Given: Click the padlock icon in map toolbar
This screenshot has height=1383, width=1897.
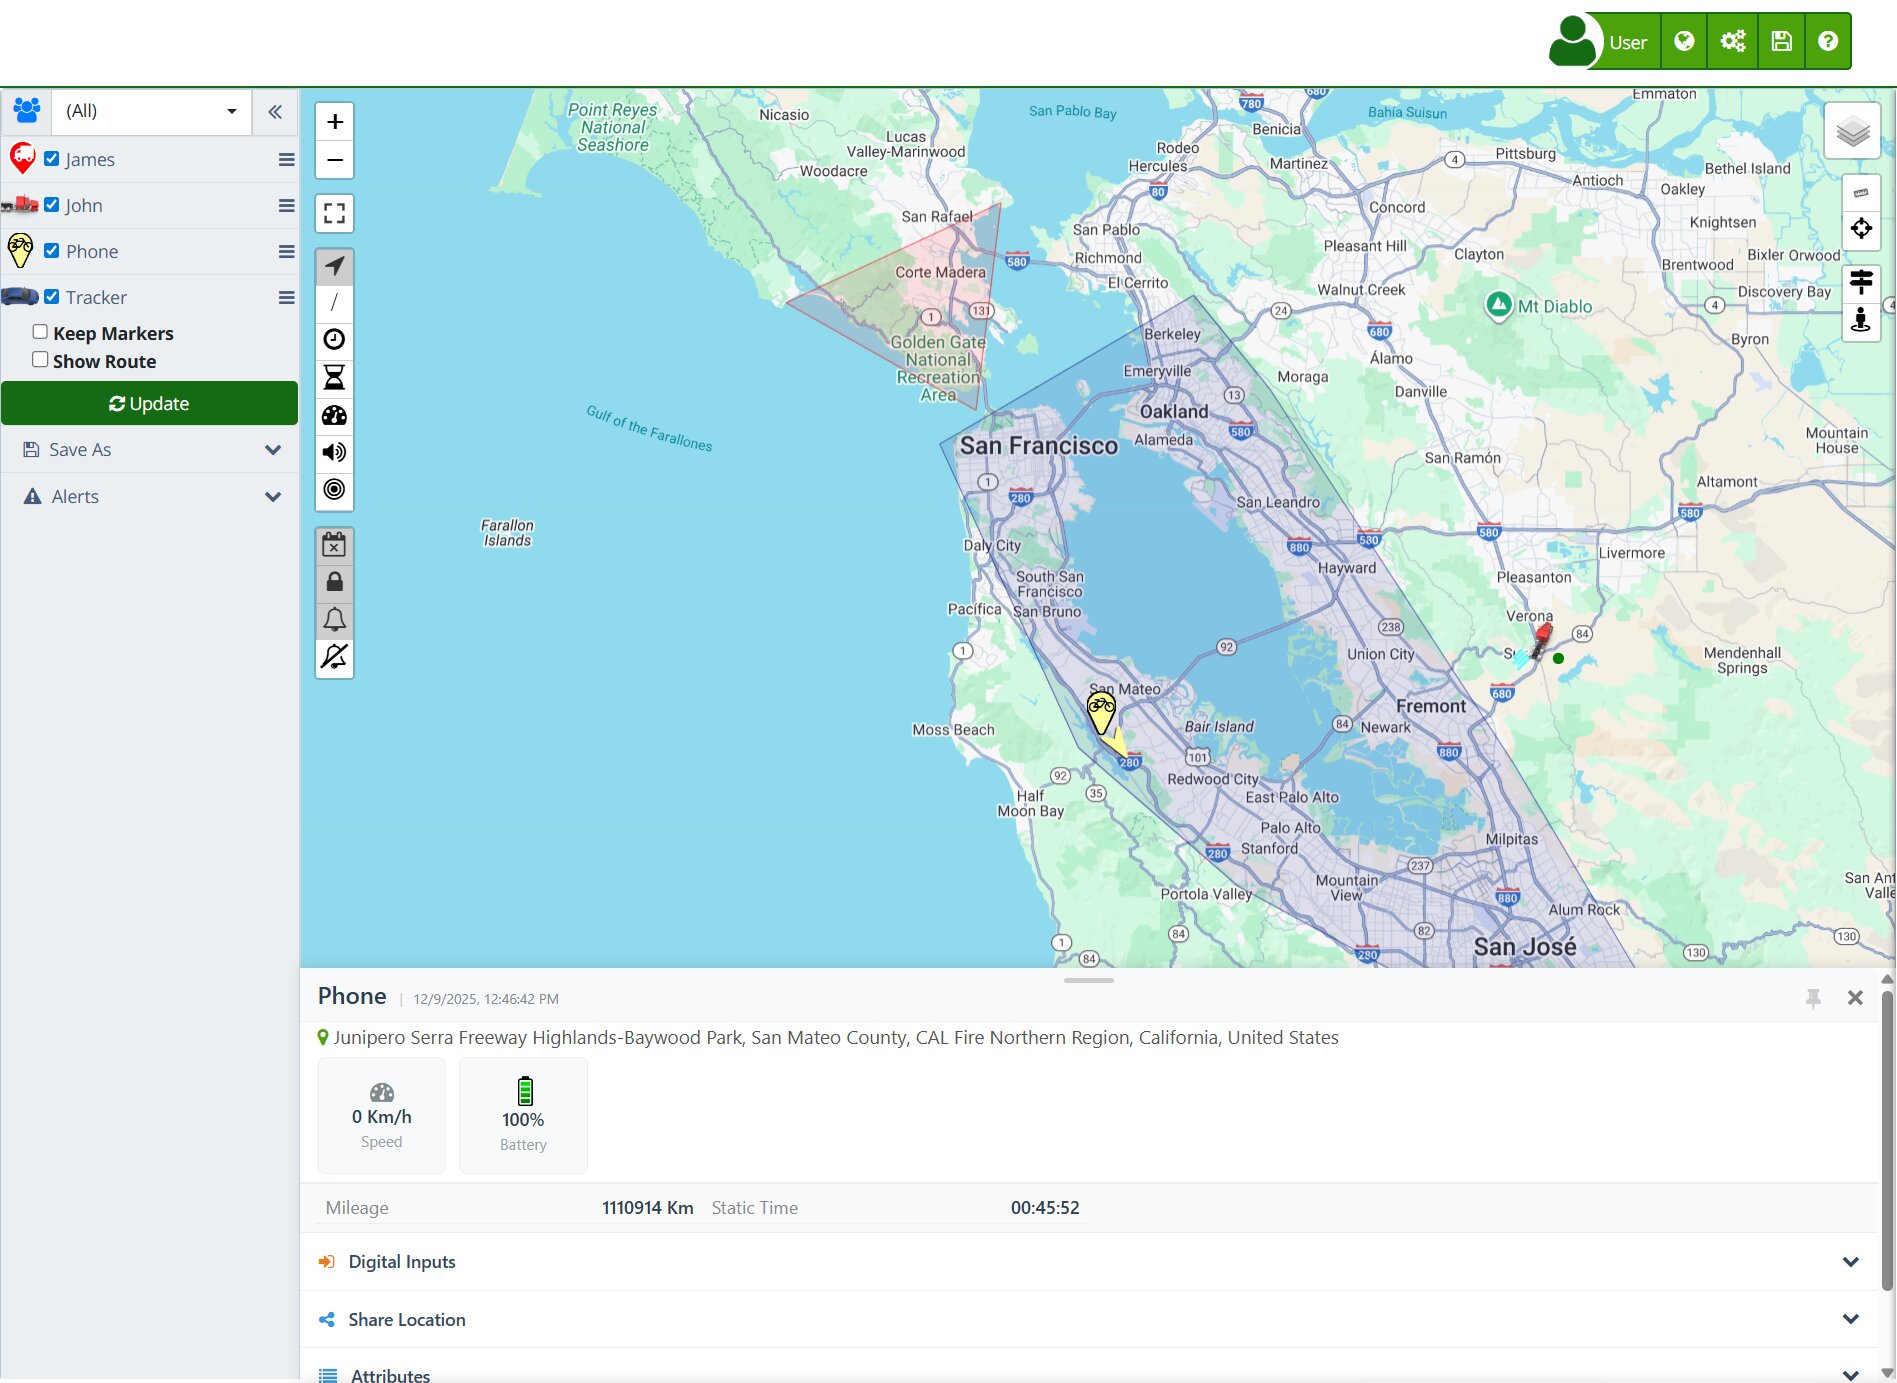Looking at the screenshot, I should coord(335,582).
